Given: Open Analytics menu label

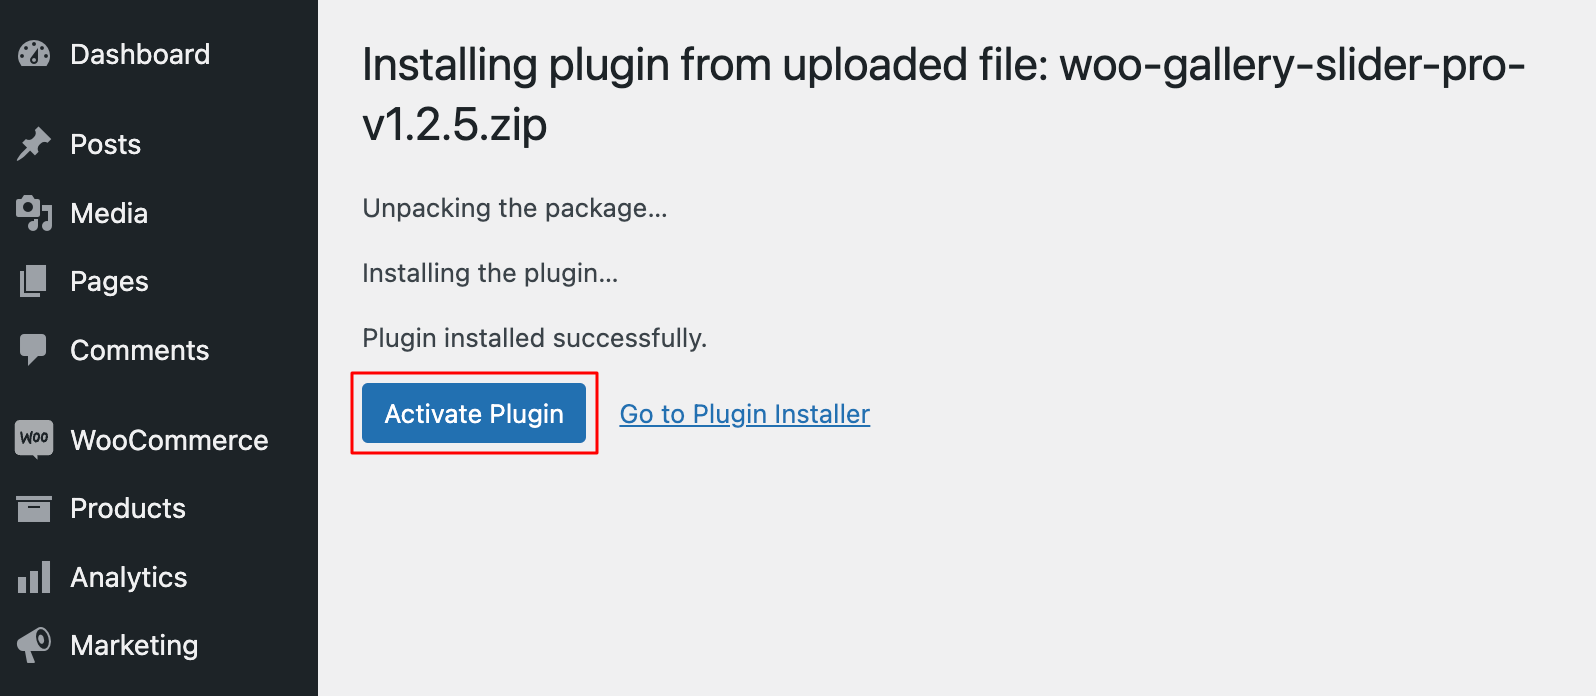Looking at the screenshot, I should pos(128,577).
